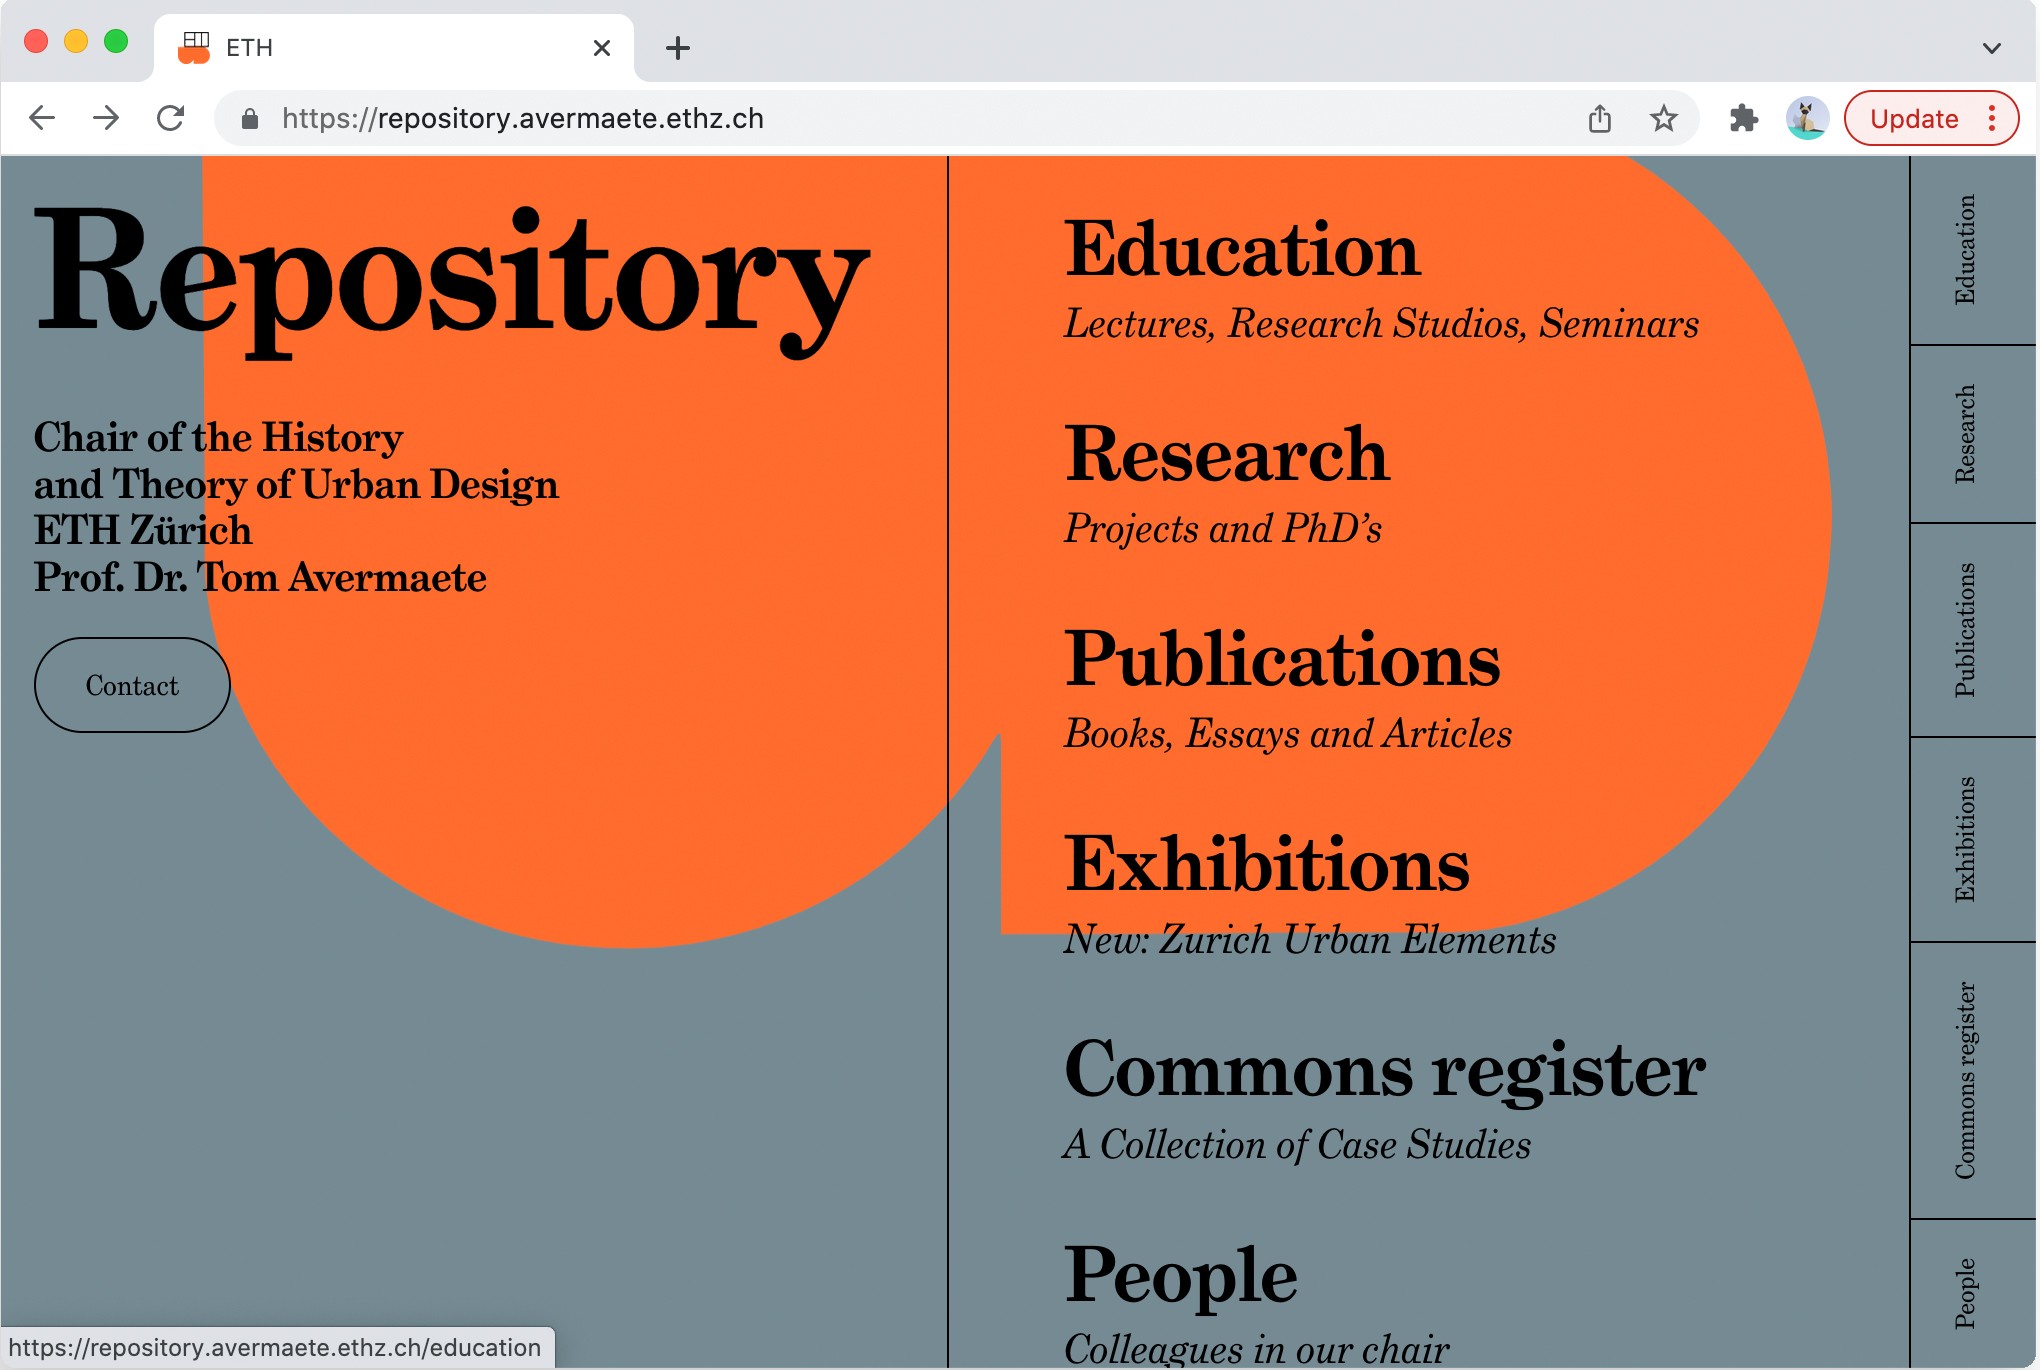Open the Publications heading link
This screenshot has height=1370, width=2040.
[1281, 661]
